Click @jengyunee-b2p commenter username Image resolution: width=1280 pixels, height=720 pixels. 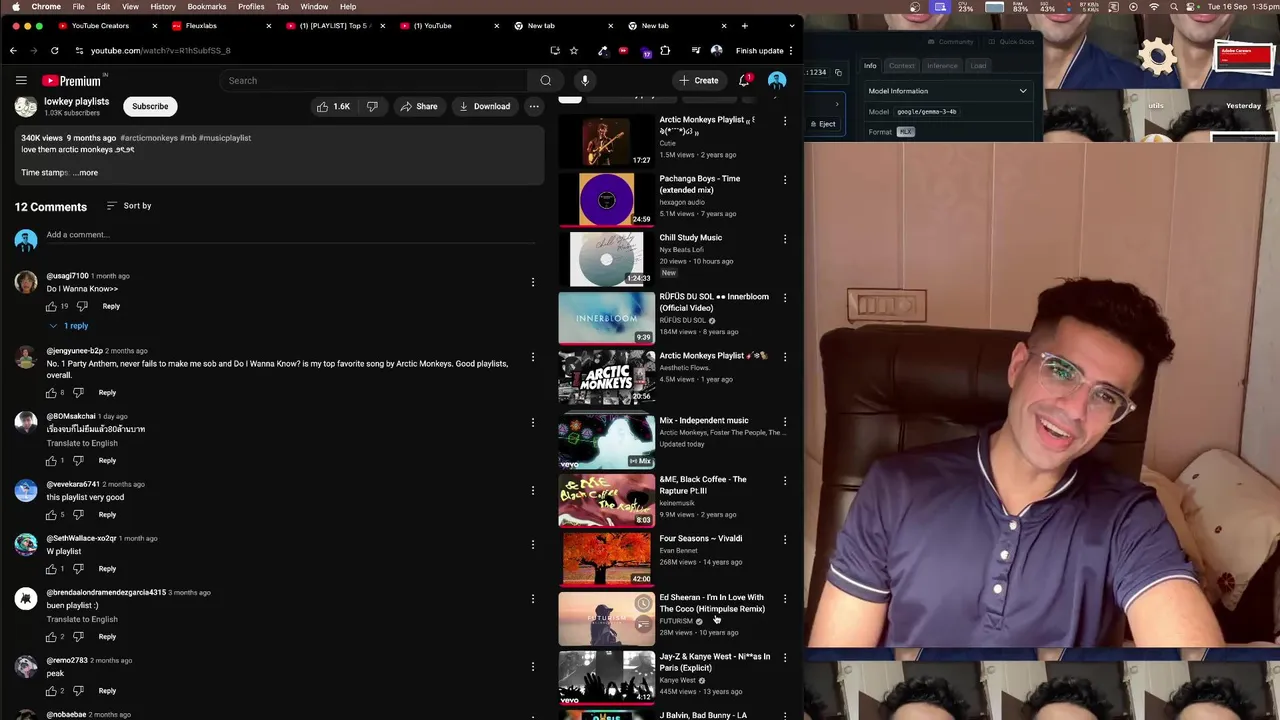[75, 351]
